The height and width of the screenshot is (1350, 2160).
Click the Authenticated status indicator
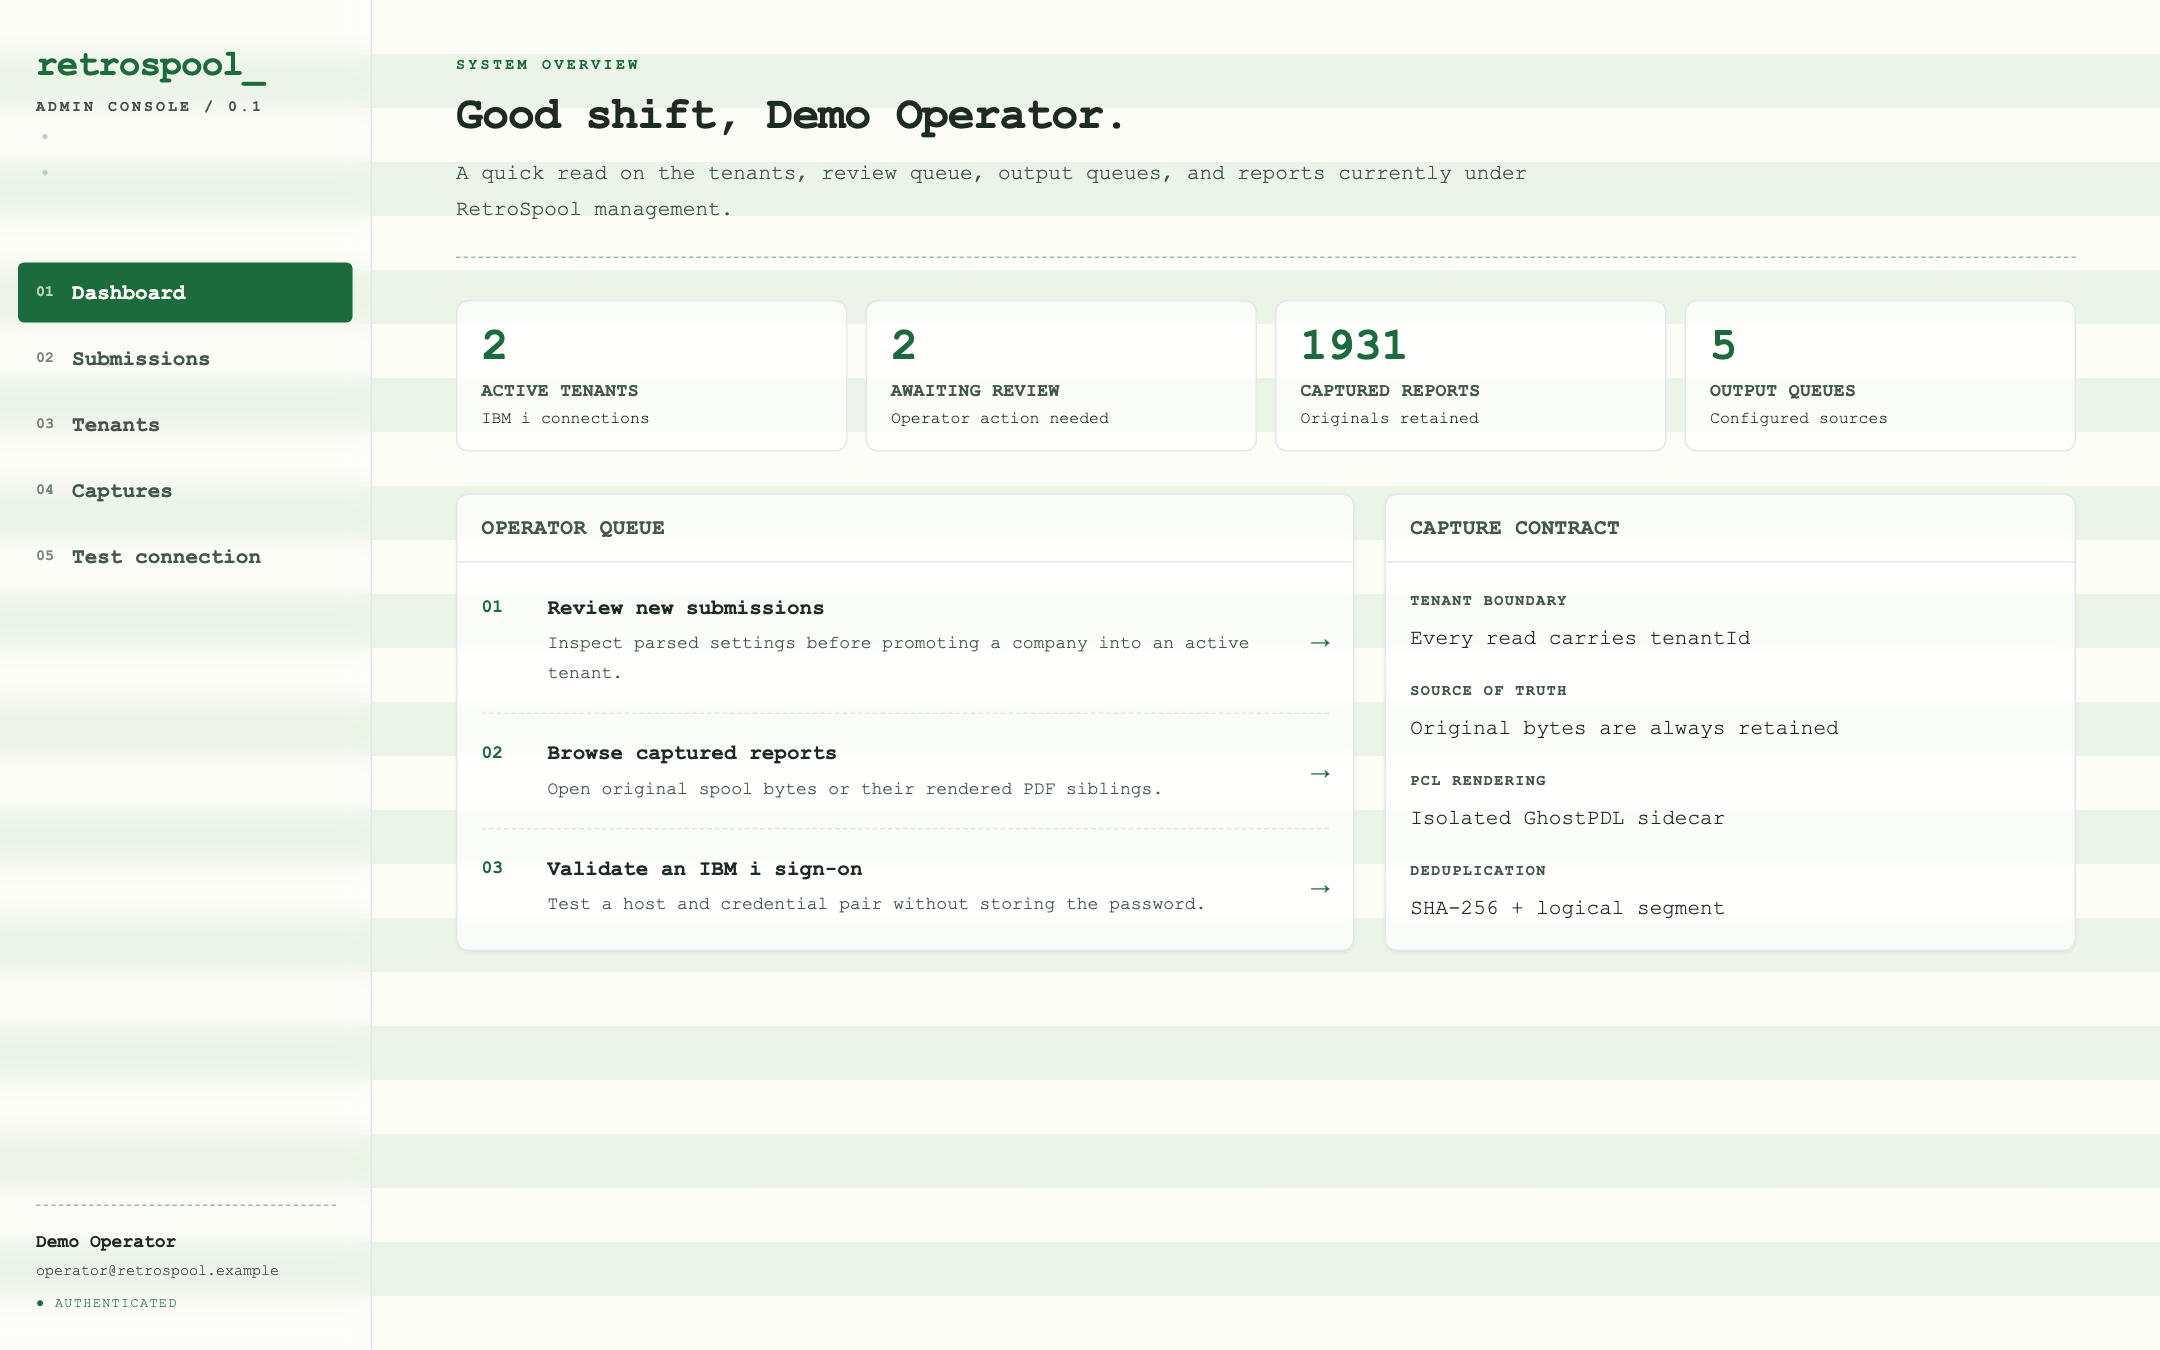pyautogui.click(x=107, y=1303)
